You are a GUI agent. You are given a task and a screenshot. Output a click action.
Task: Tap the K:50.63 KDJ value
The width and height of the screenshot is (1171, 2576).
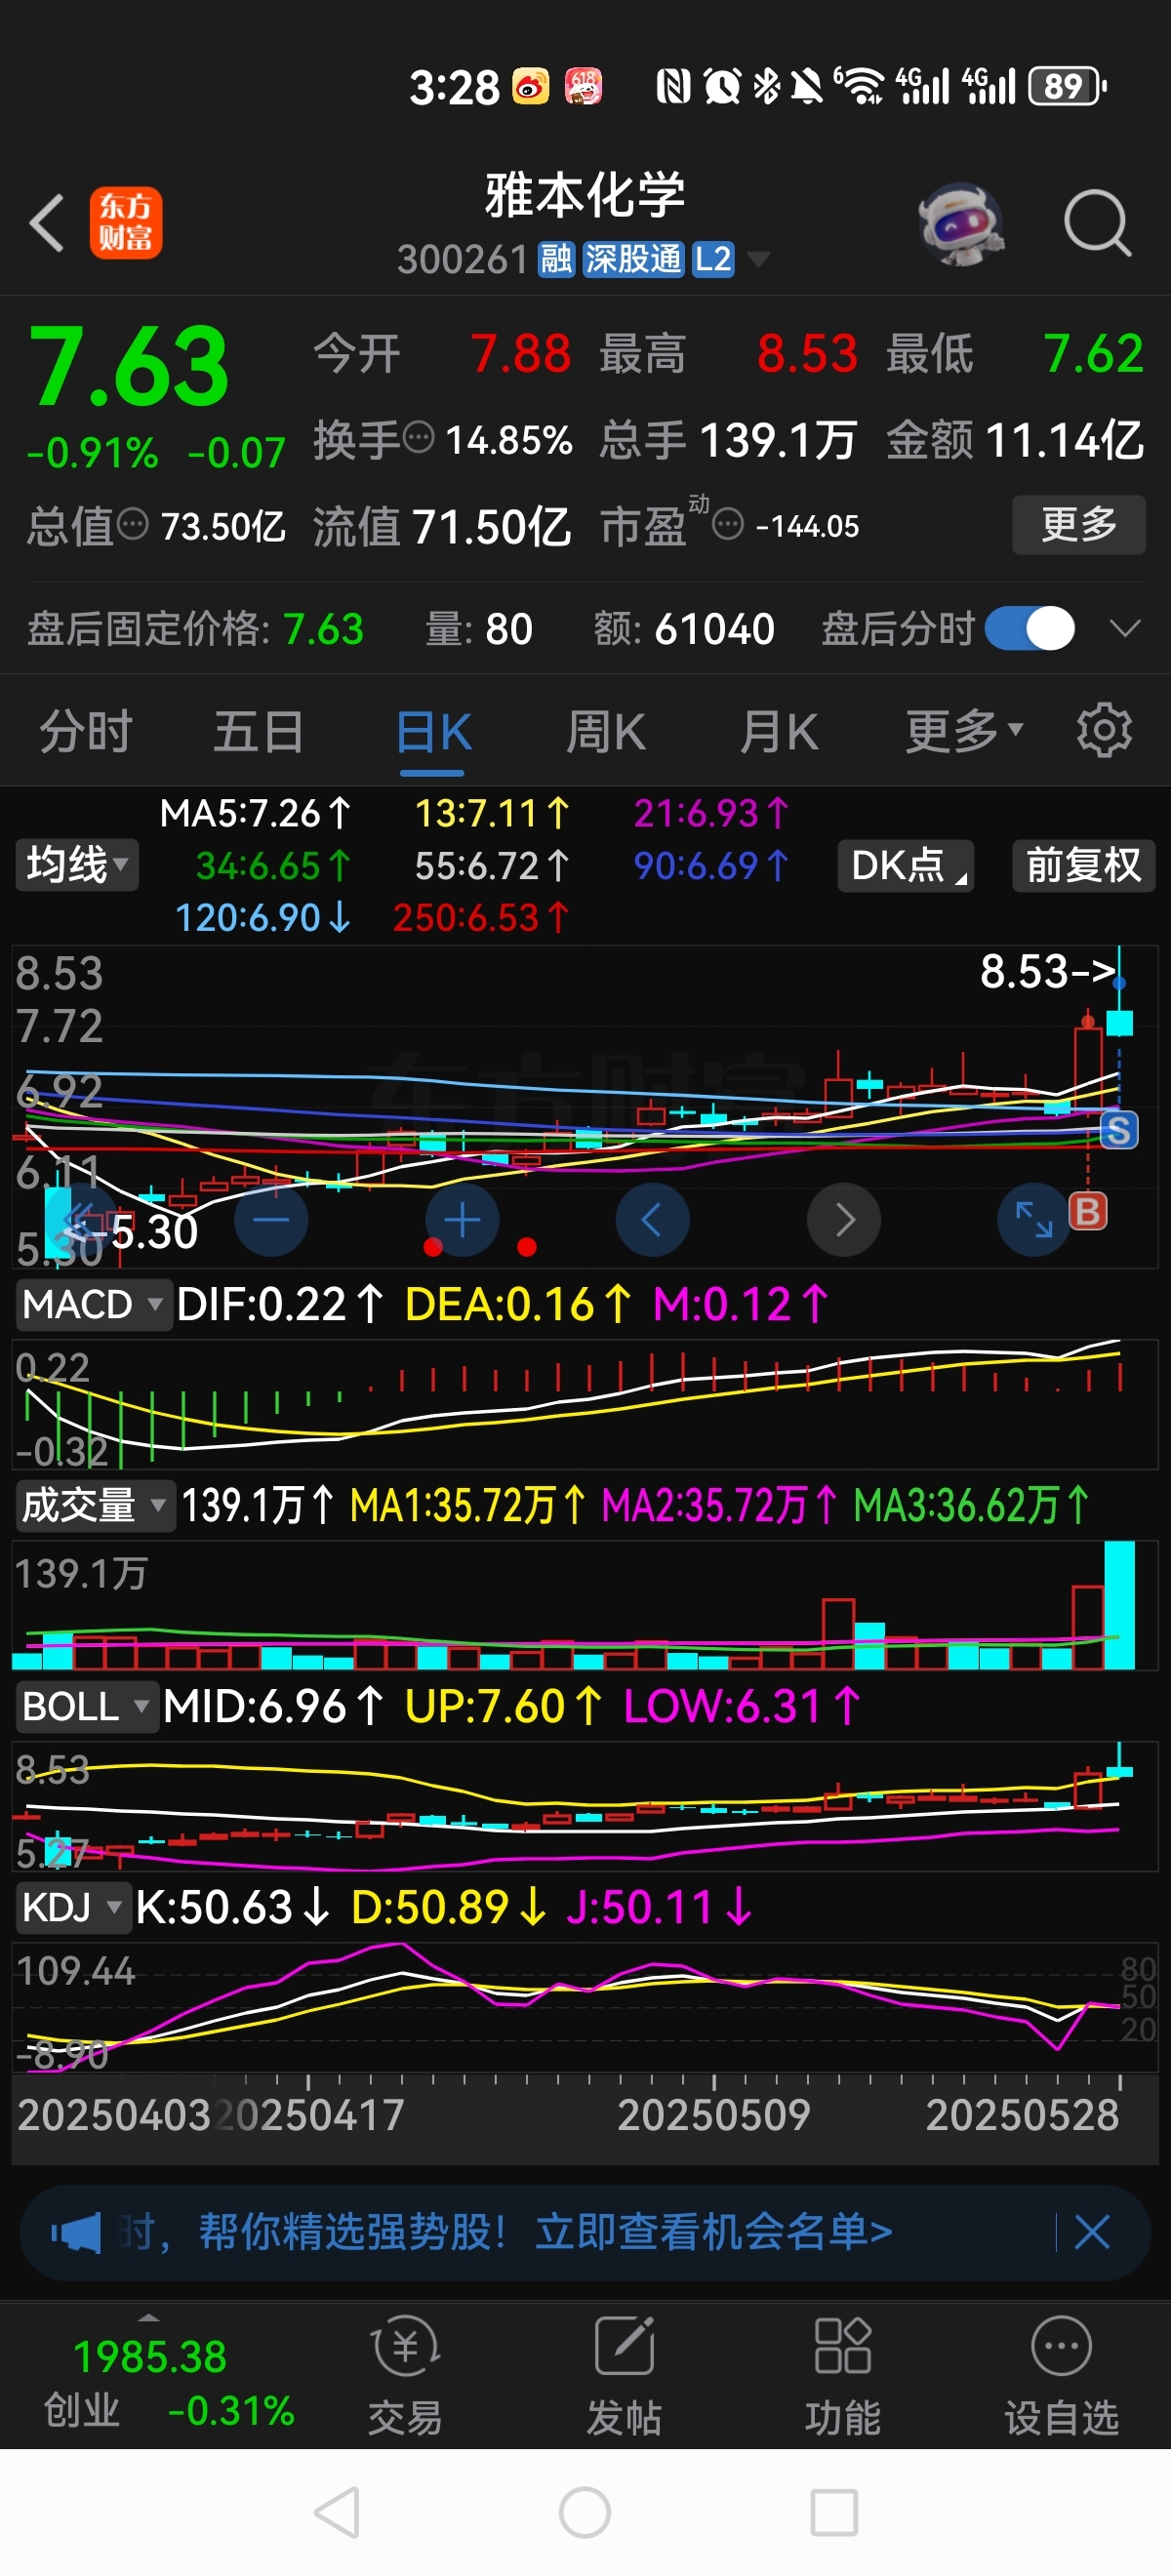232,1907
